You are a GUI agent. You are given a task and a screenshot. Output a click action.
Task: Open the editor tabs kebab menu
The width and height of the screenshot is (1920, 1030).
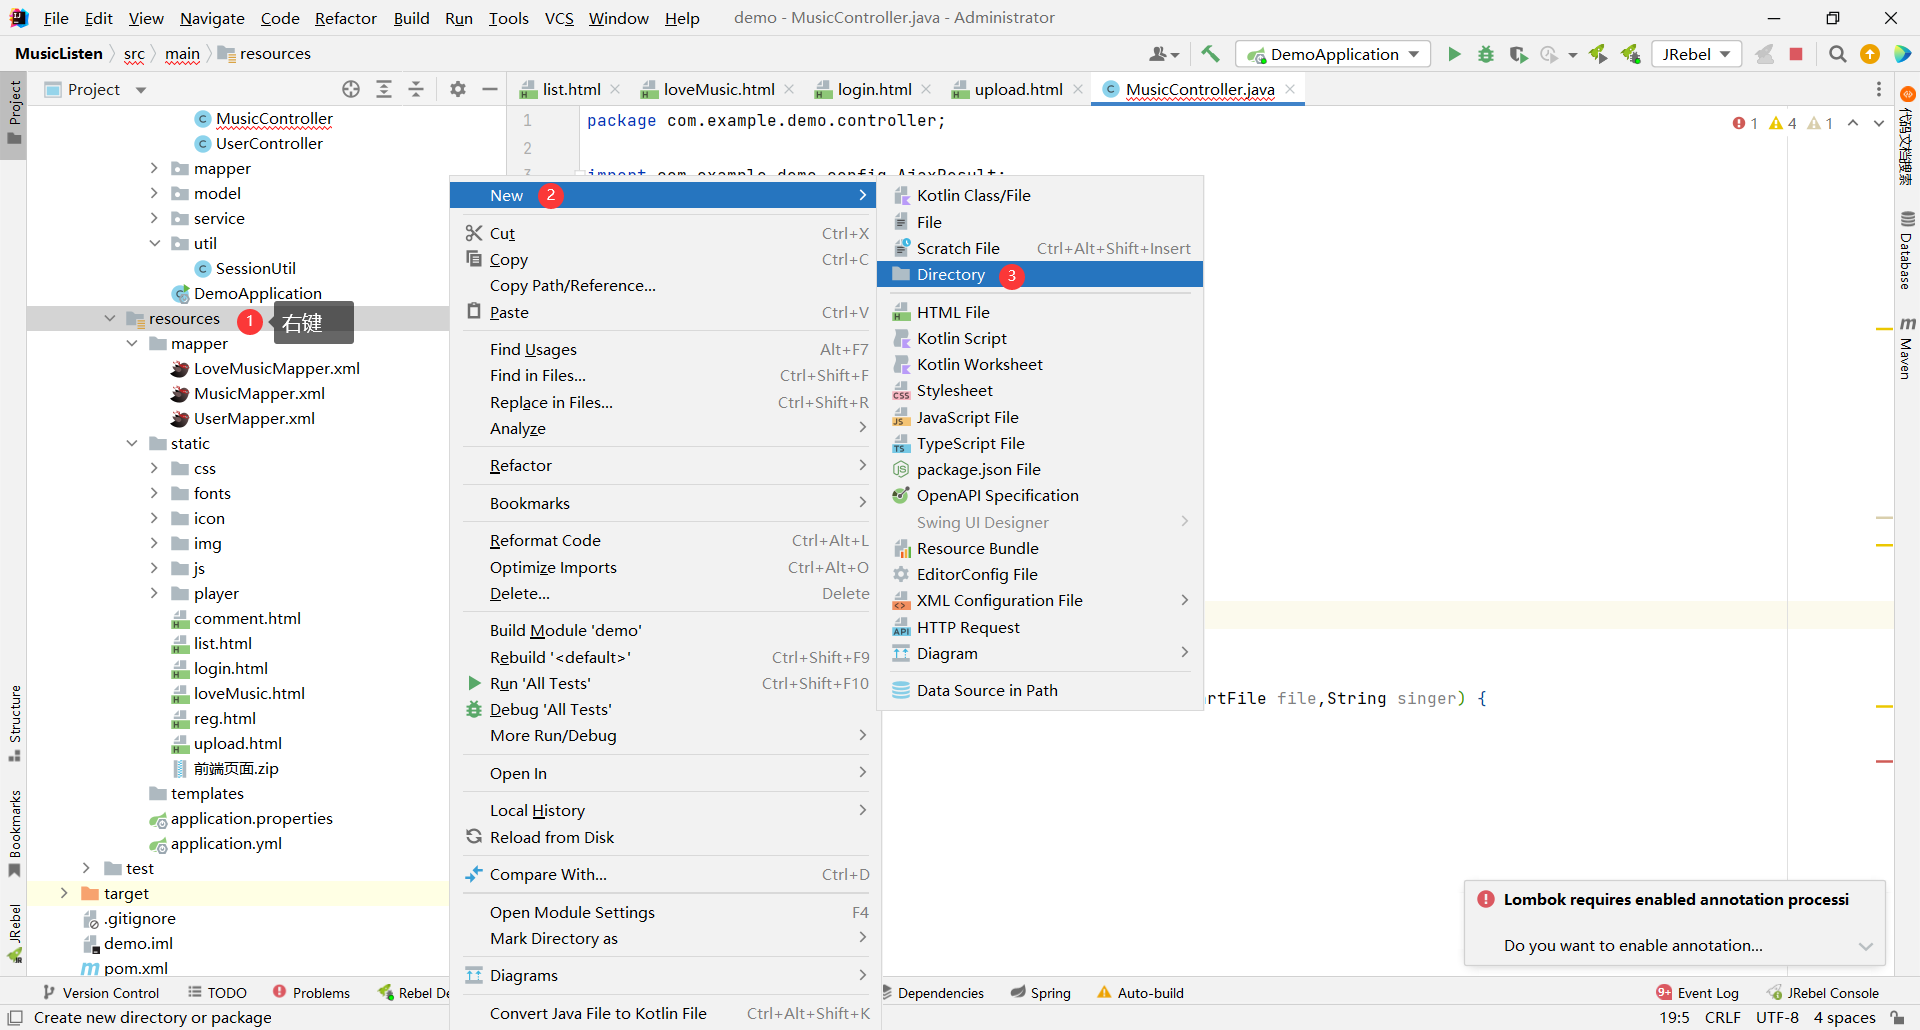pos(1879,89)
